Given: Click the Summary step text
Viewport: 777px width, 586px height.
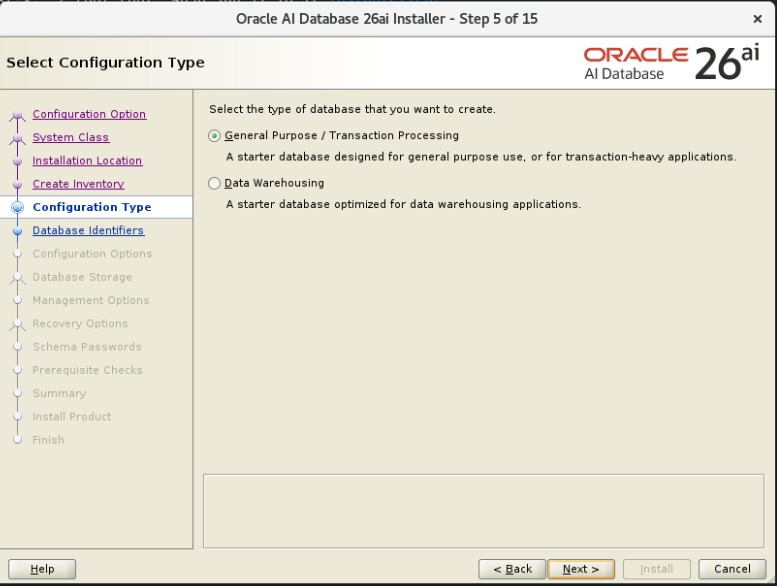Looking at the screenshot, I should point(59,393).
